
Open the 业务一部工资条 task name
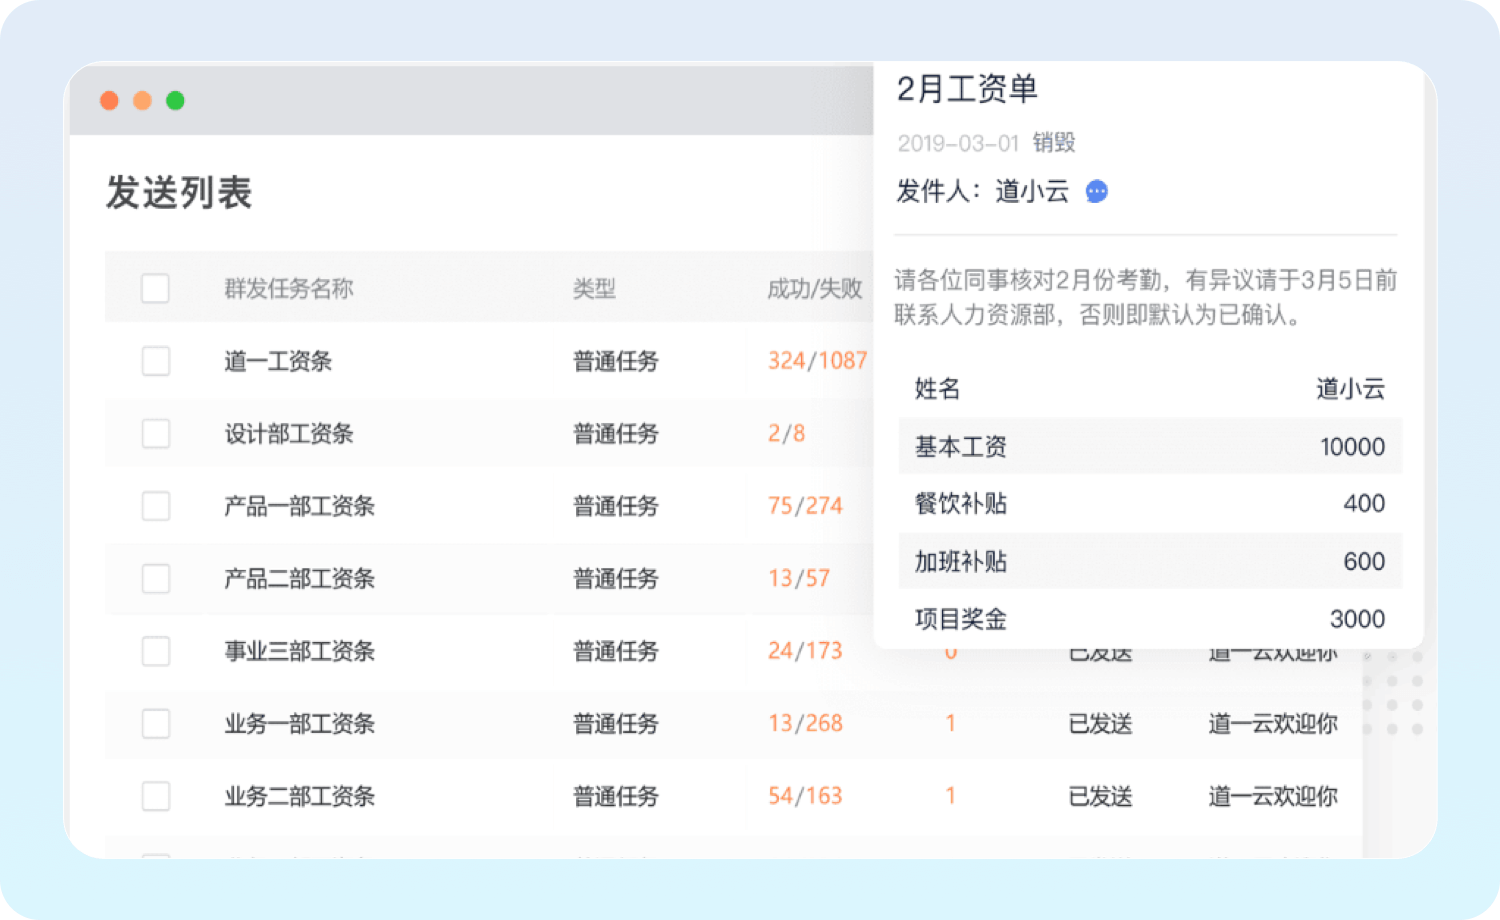(x=299, y=724)
